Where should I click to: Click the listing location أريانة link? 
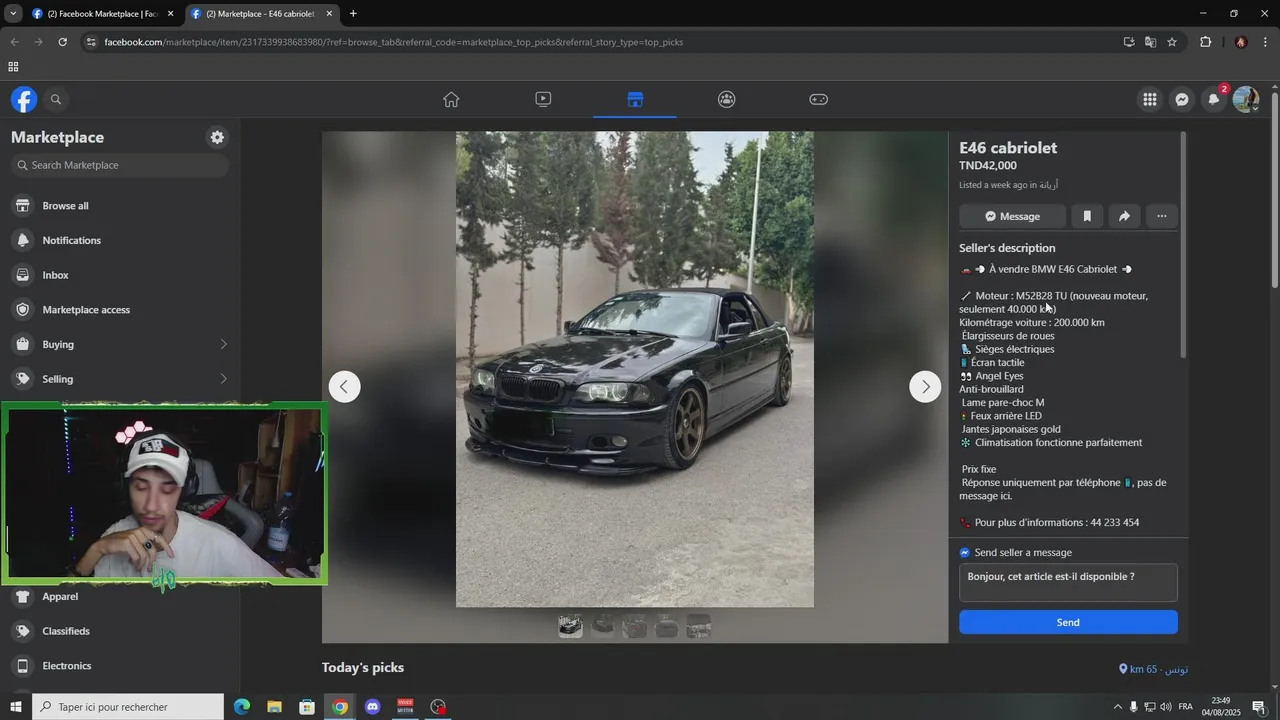coord(1048,185)
